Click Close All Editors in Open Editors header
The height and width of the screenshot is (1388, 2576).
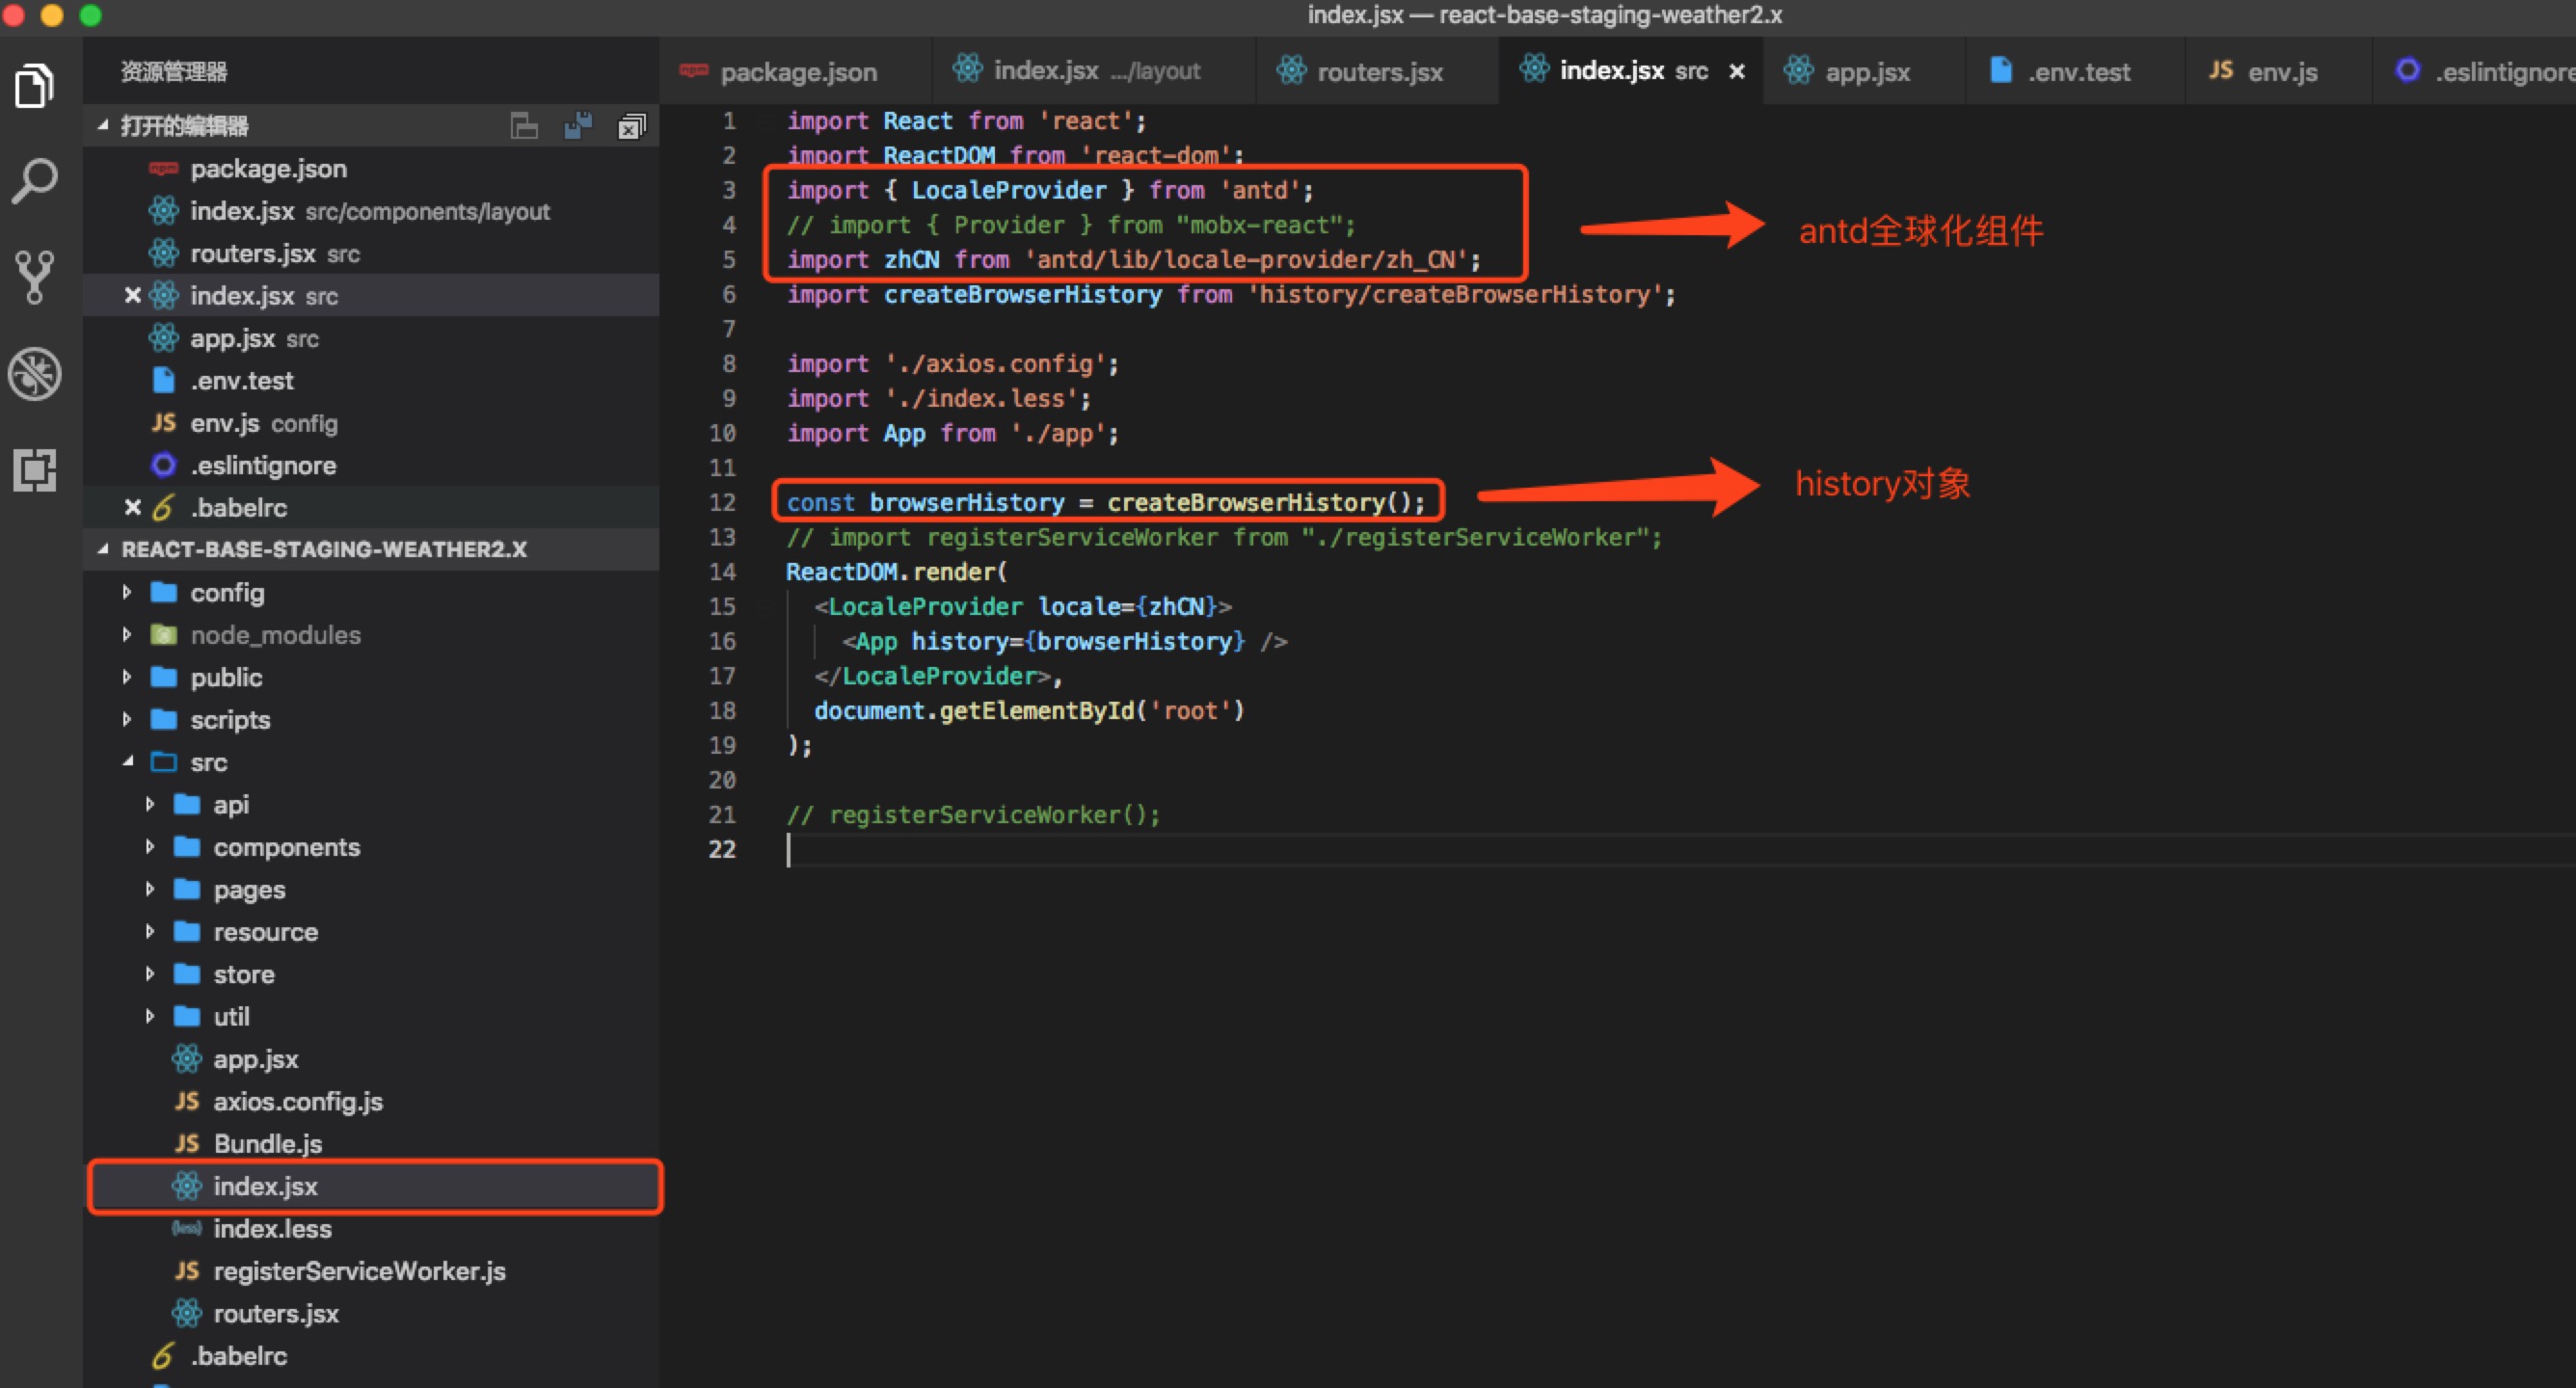(x=631, y=125)
